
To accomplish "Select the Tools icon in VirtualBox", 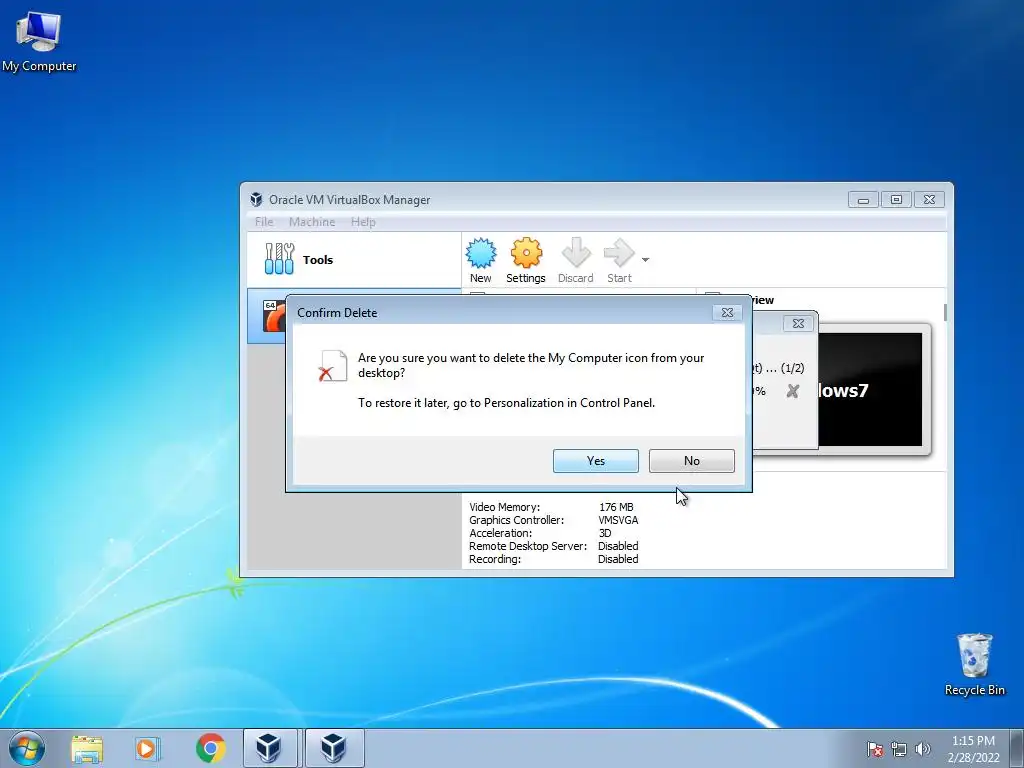I will coord(280,259).
